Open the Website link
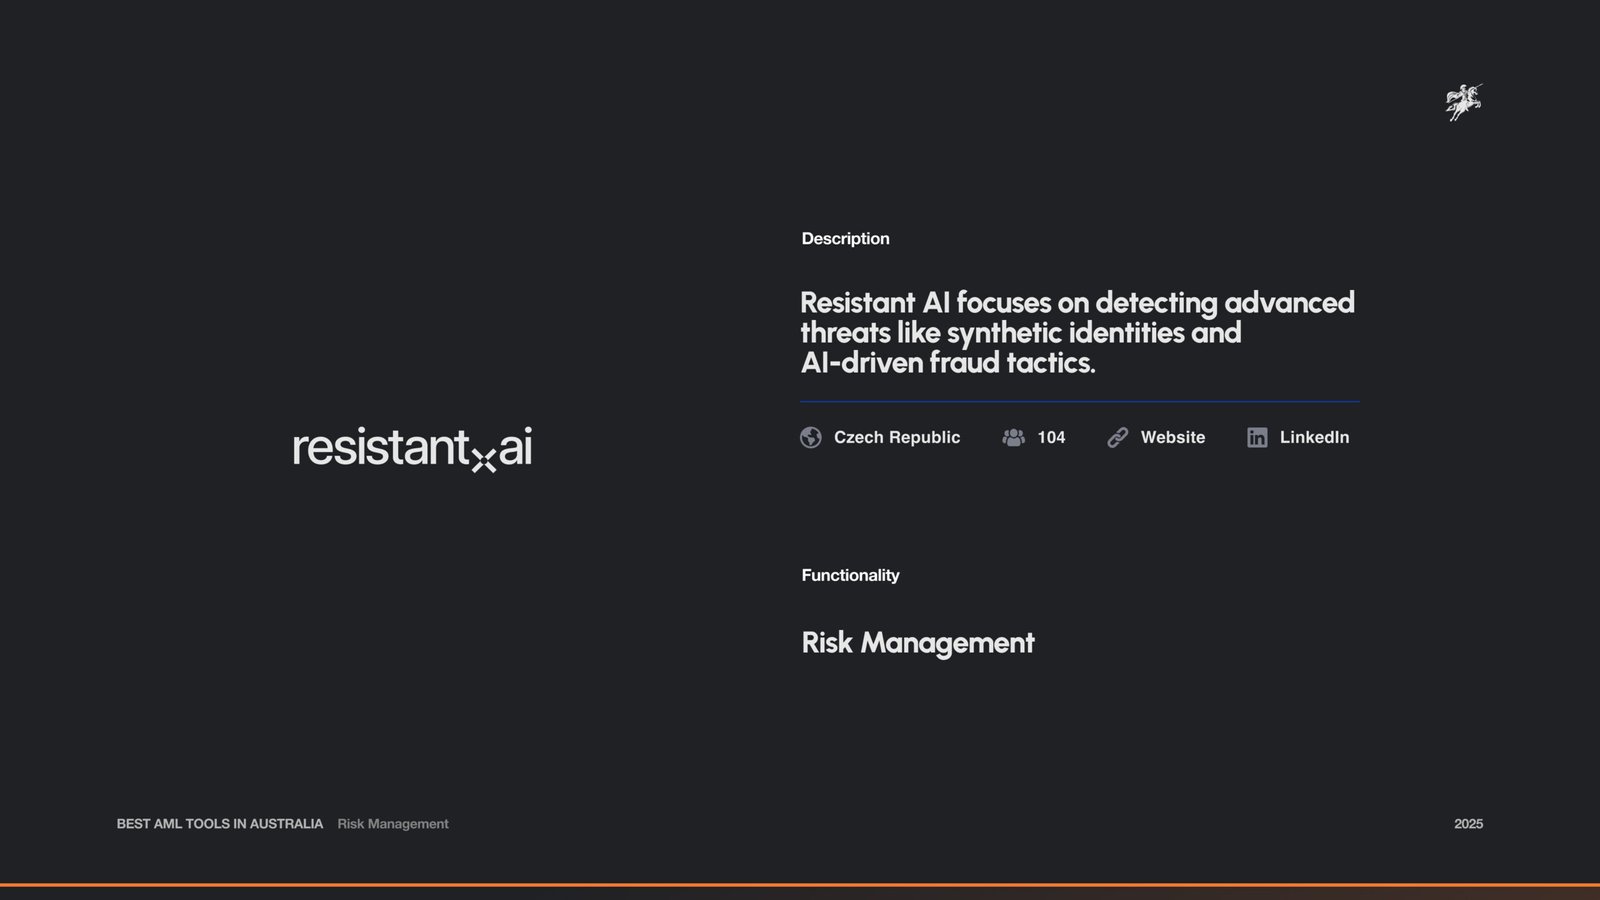The height and width of the screenshot is (900, 1600). coord(1173,437)
